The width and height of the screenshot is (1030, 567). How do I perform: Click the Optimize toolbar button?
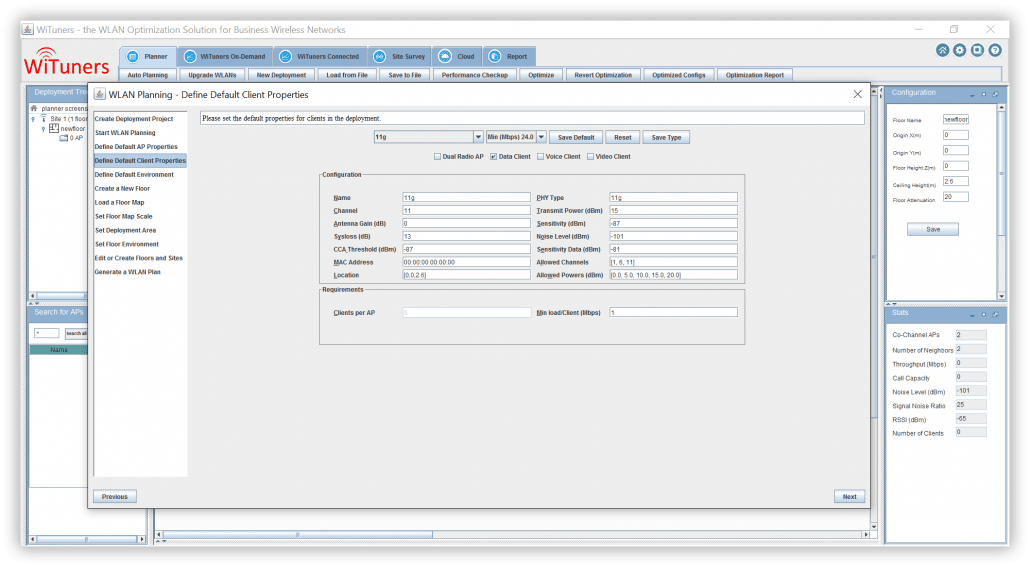[x=541, y=75]
